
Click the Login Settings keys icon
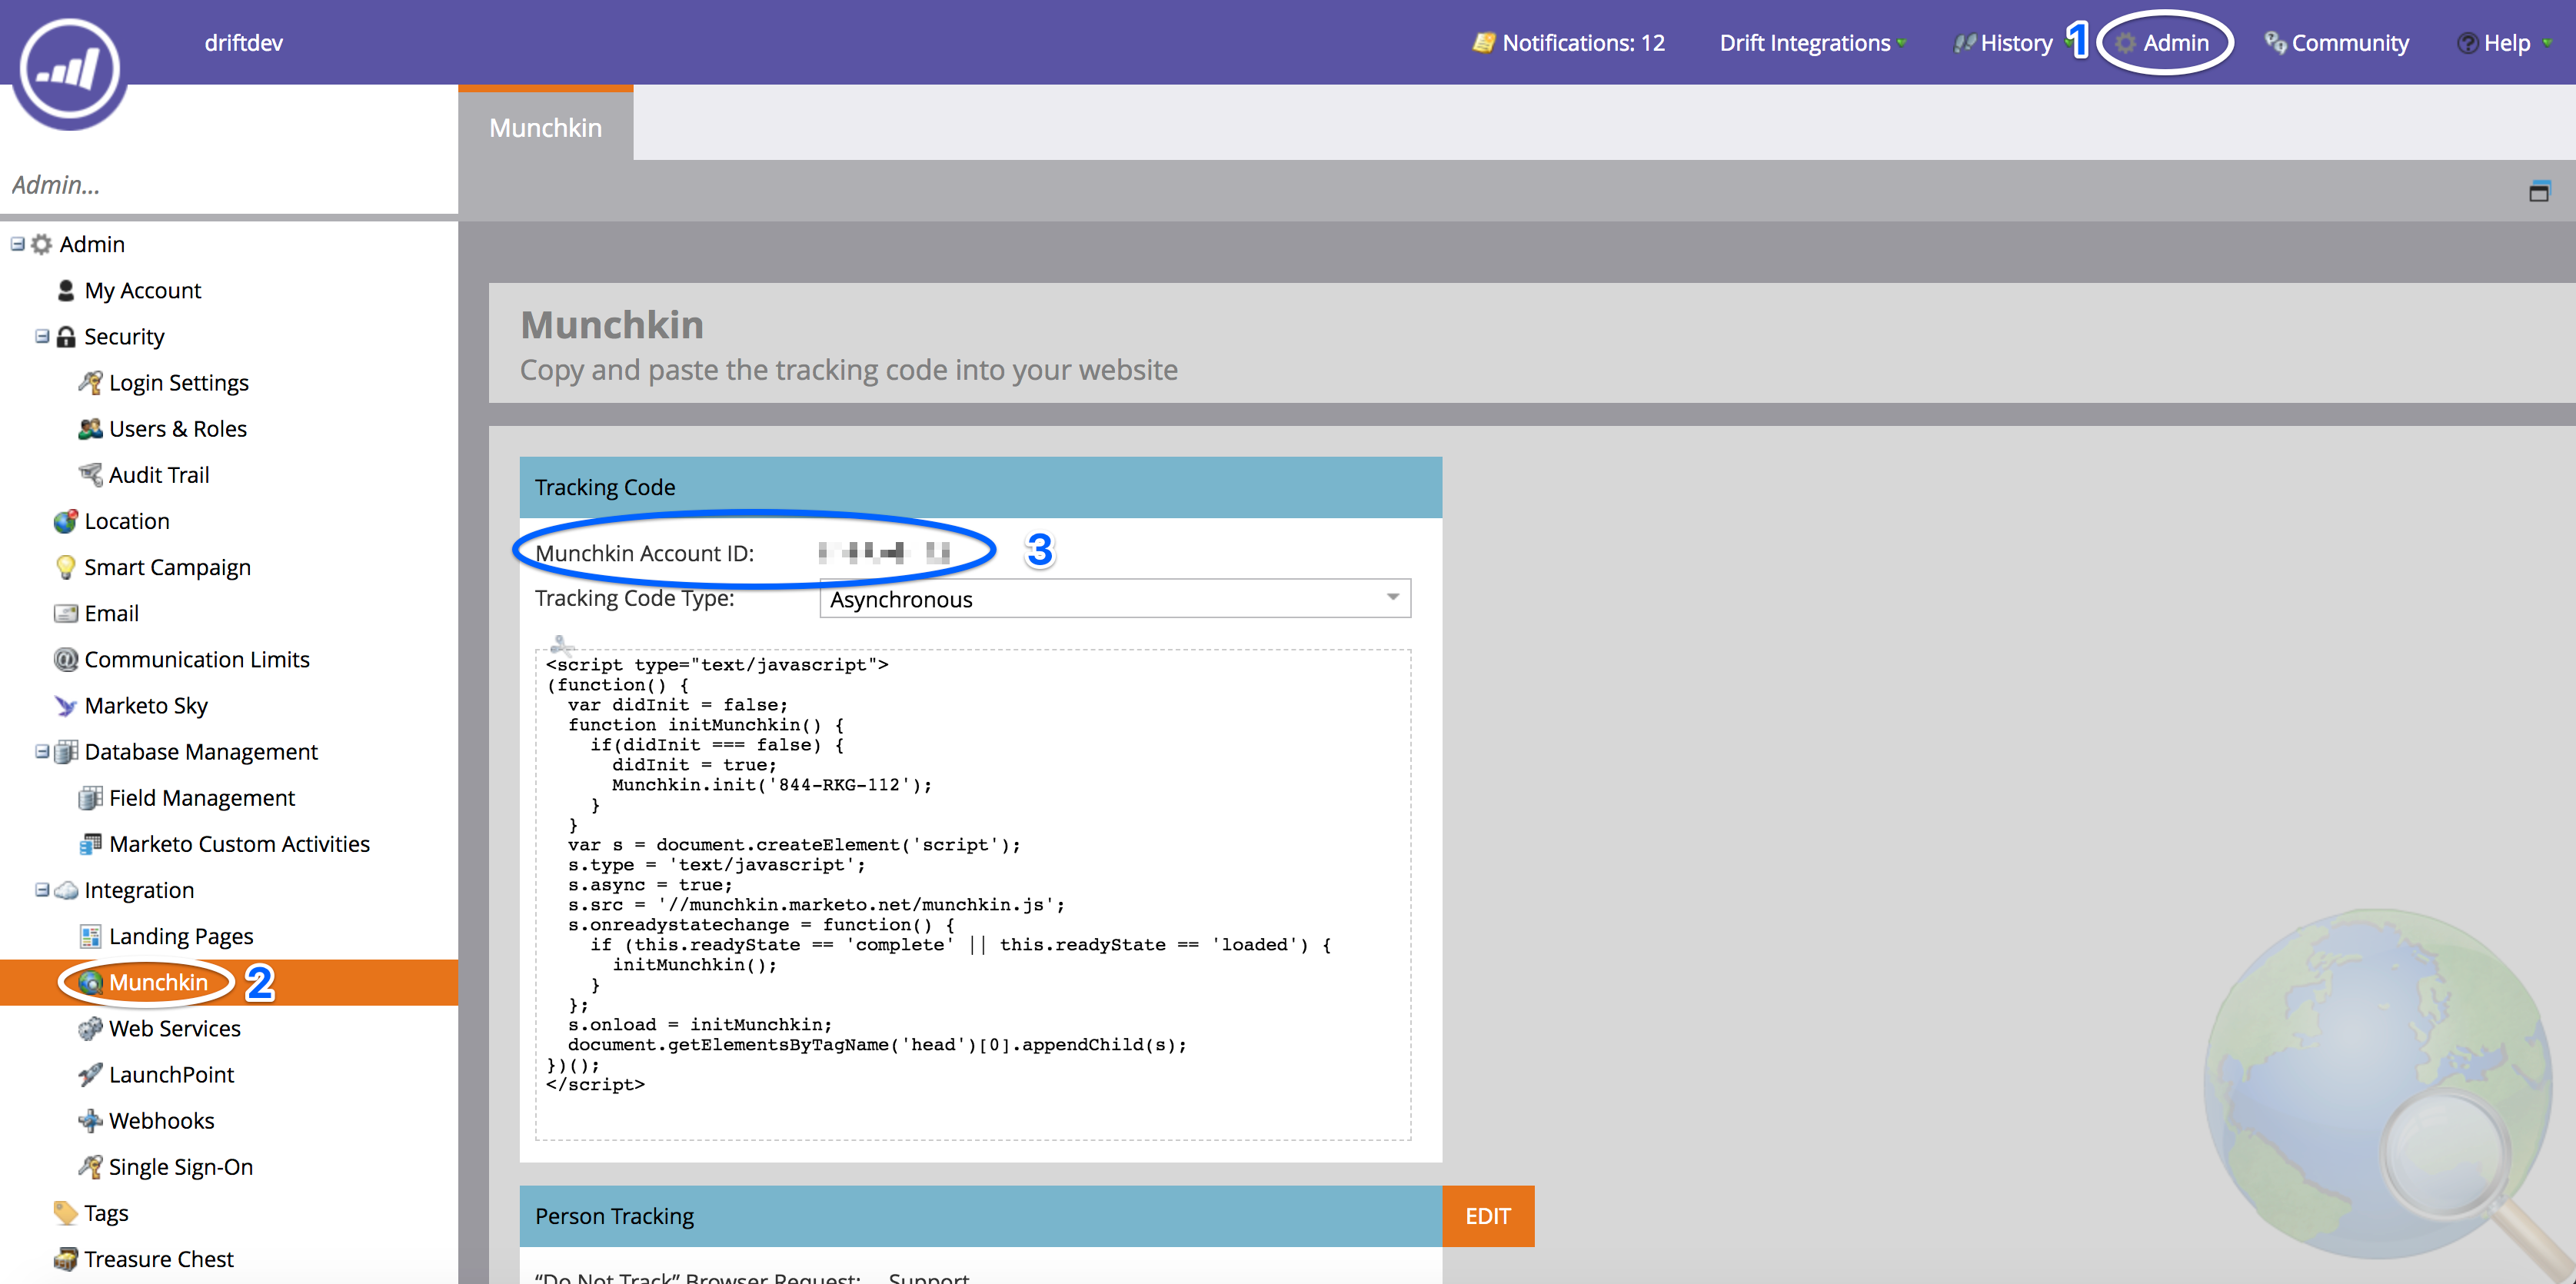[90, 382]
